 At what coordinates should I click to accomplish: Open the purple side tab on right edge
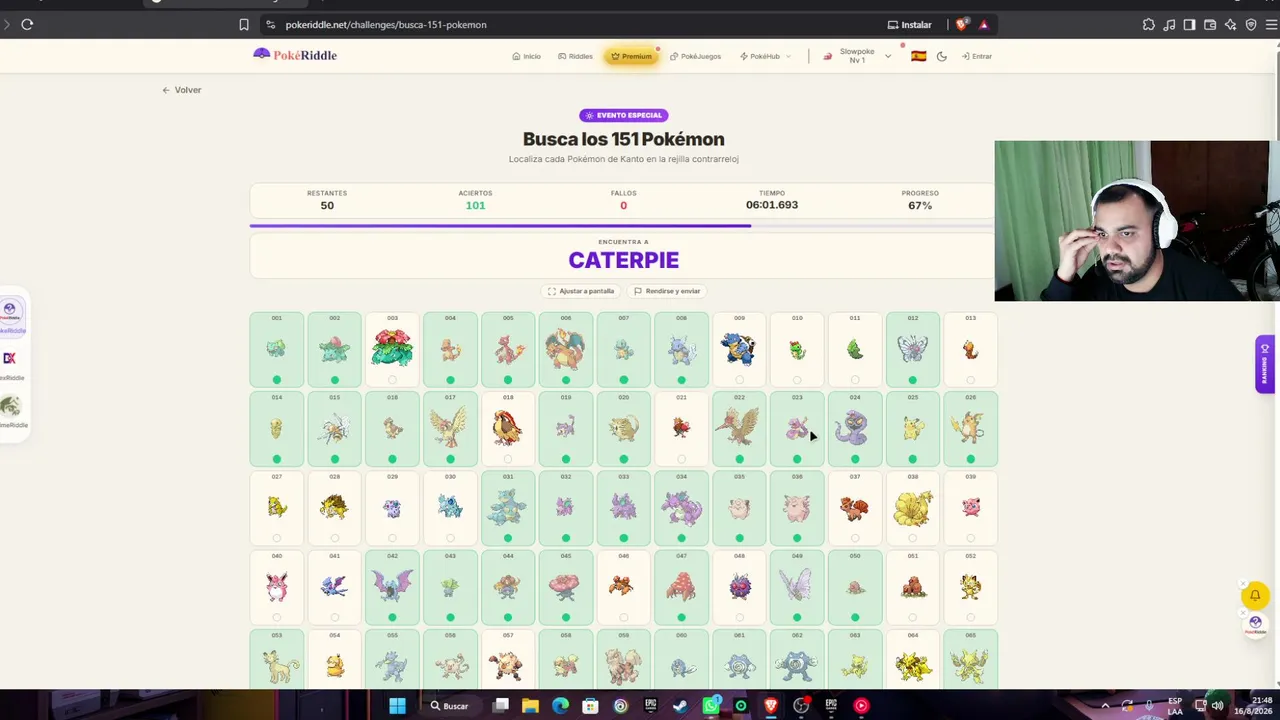pos(1265,364)
